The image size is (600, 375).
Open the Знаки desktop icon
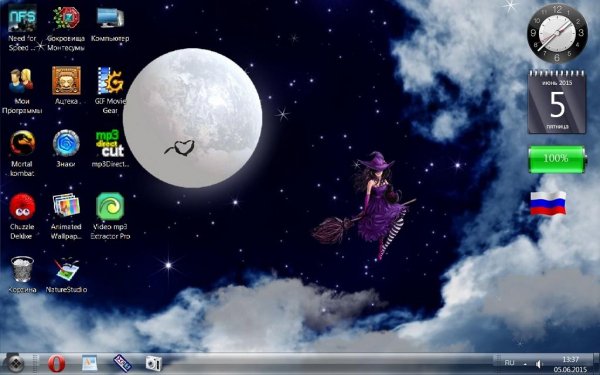pos(66,148)
